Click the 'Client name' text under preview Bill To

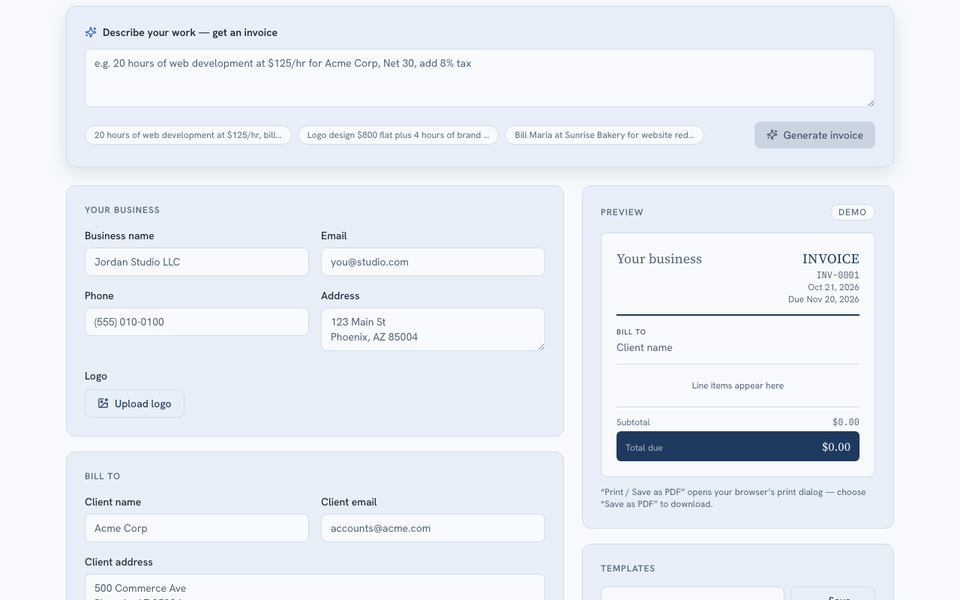644,348
